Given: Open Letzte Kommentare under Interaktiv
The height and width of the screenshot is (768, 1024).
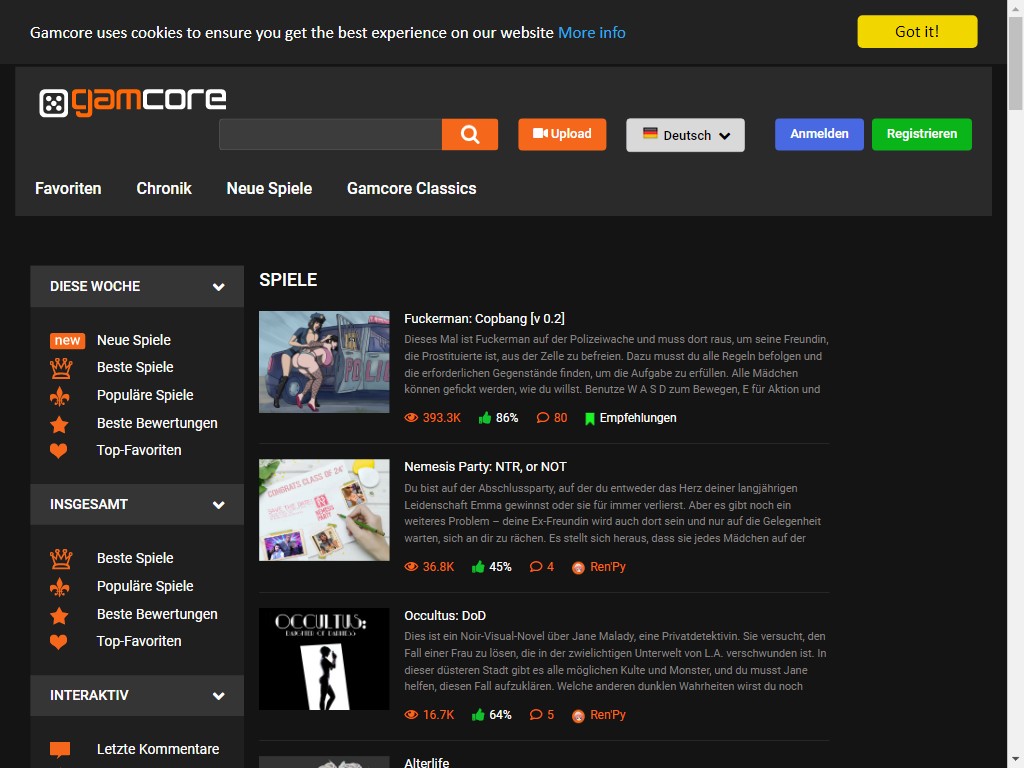Looking at the screenshot, I should tap(158, 750).
